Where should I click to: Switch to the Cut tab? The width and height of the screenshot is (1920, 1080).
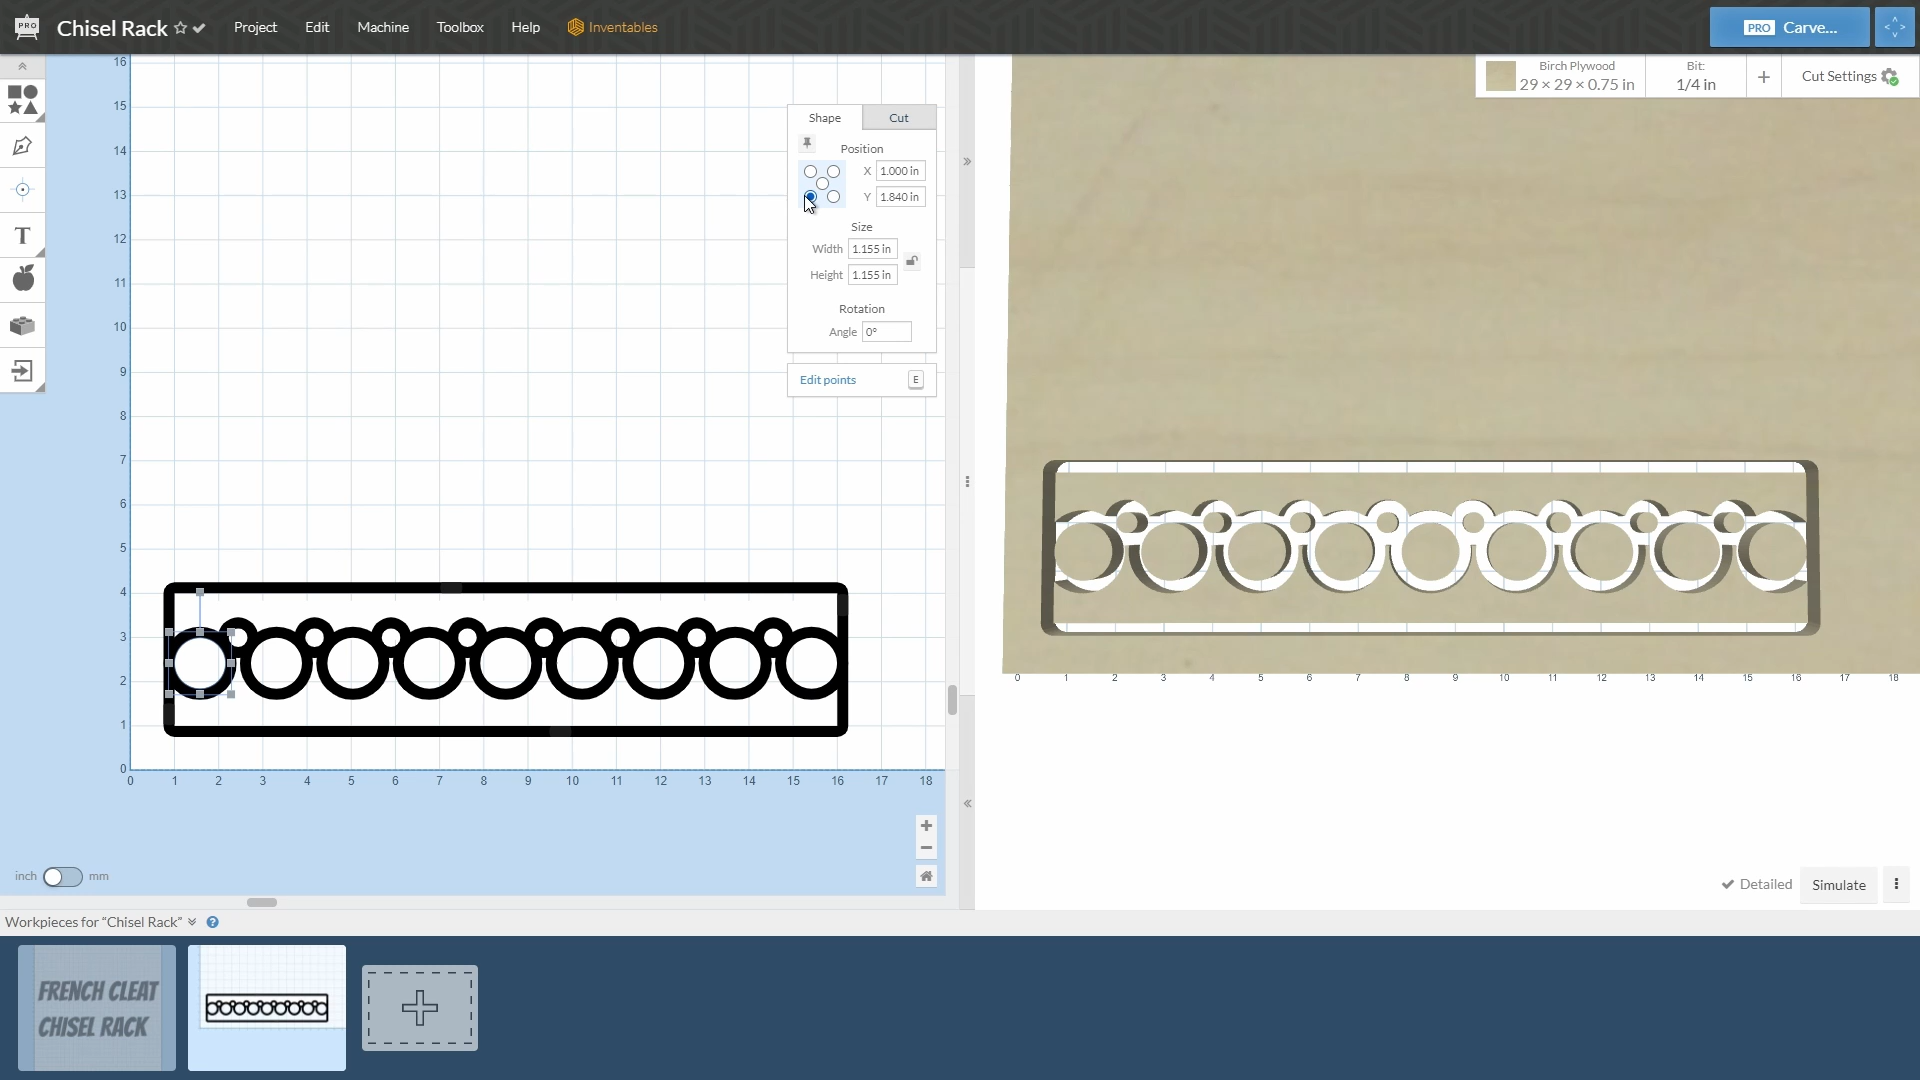pos(898,118)
